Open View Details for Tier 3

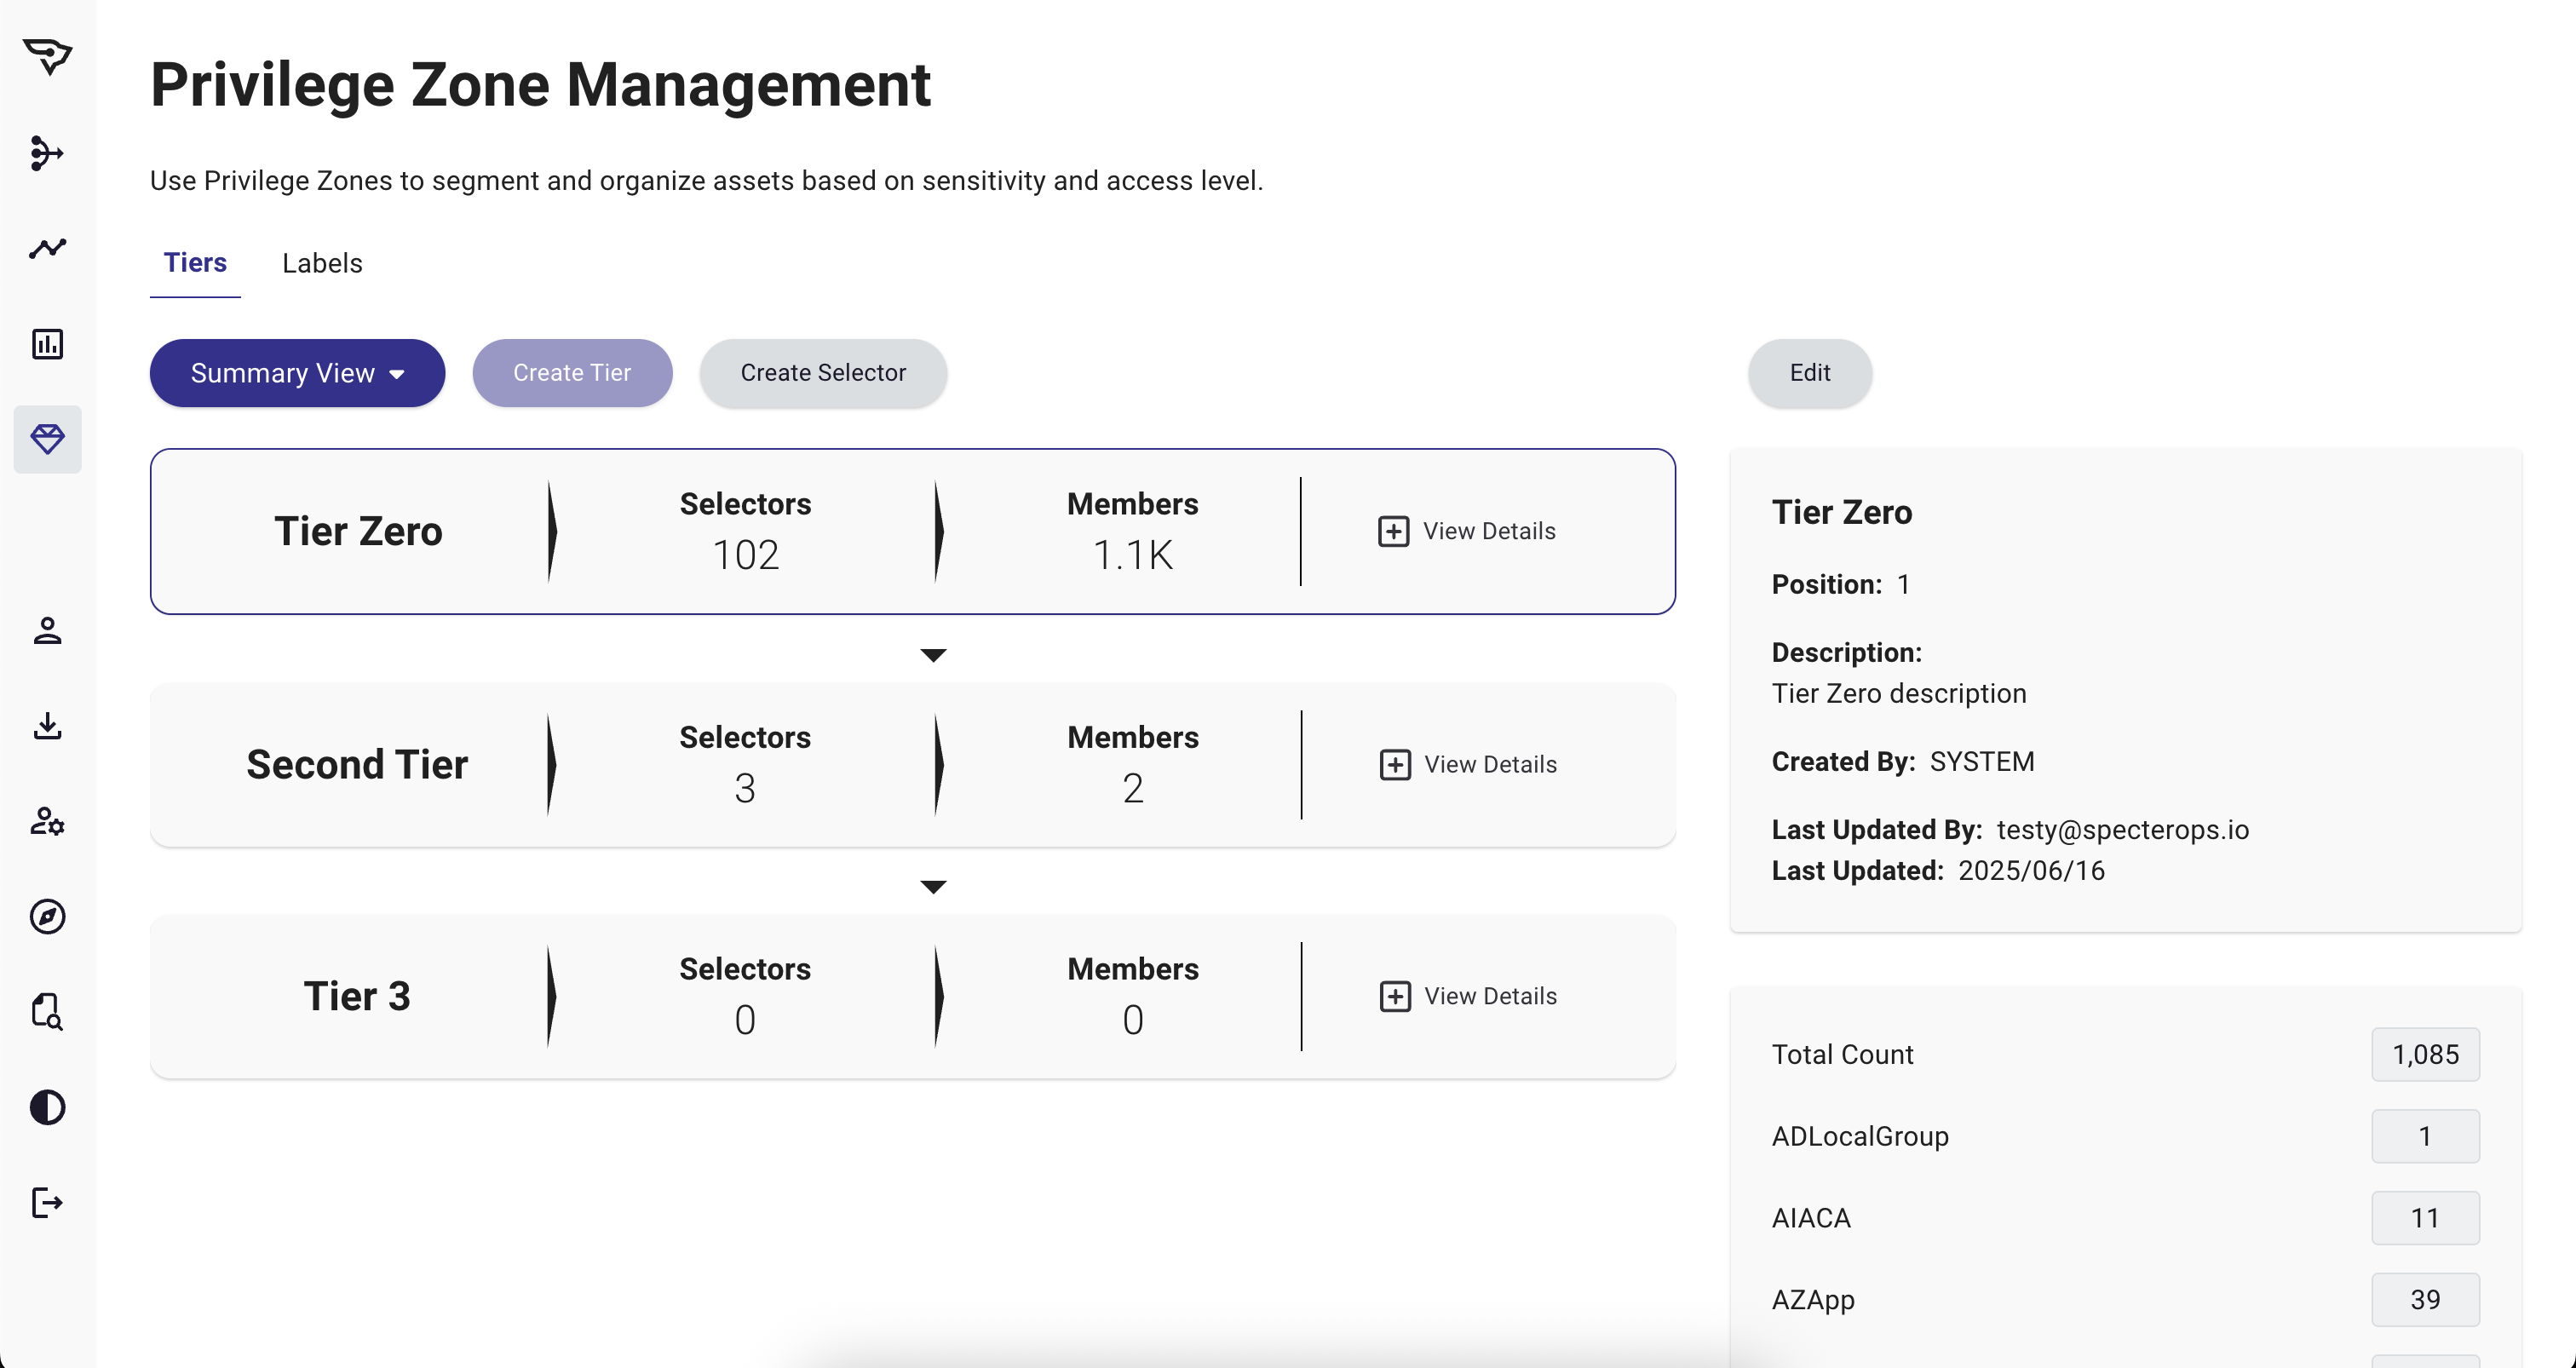click(1467, 995)
